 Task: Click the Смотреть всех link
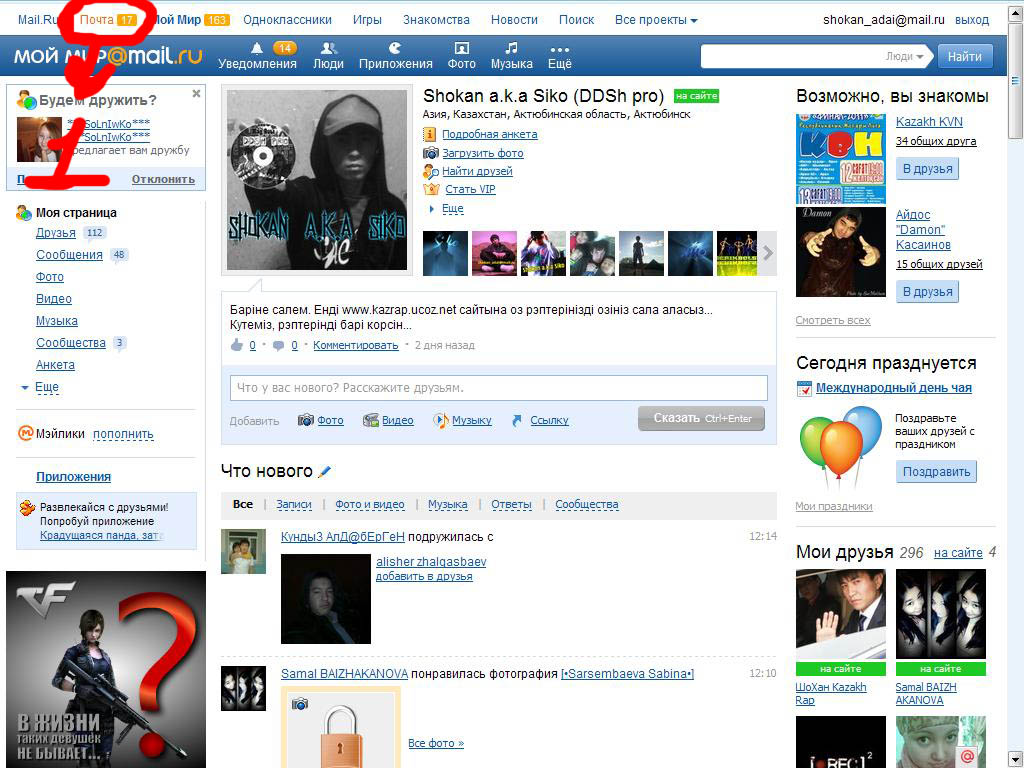point(833,321)
